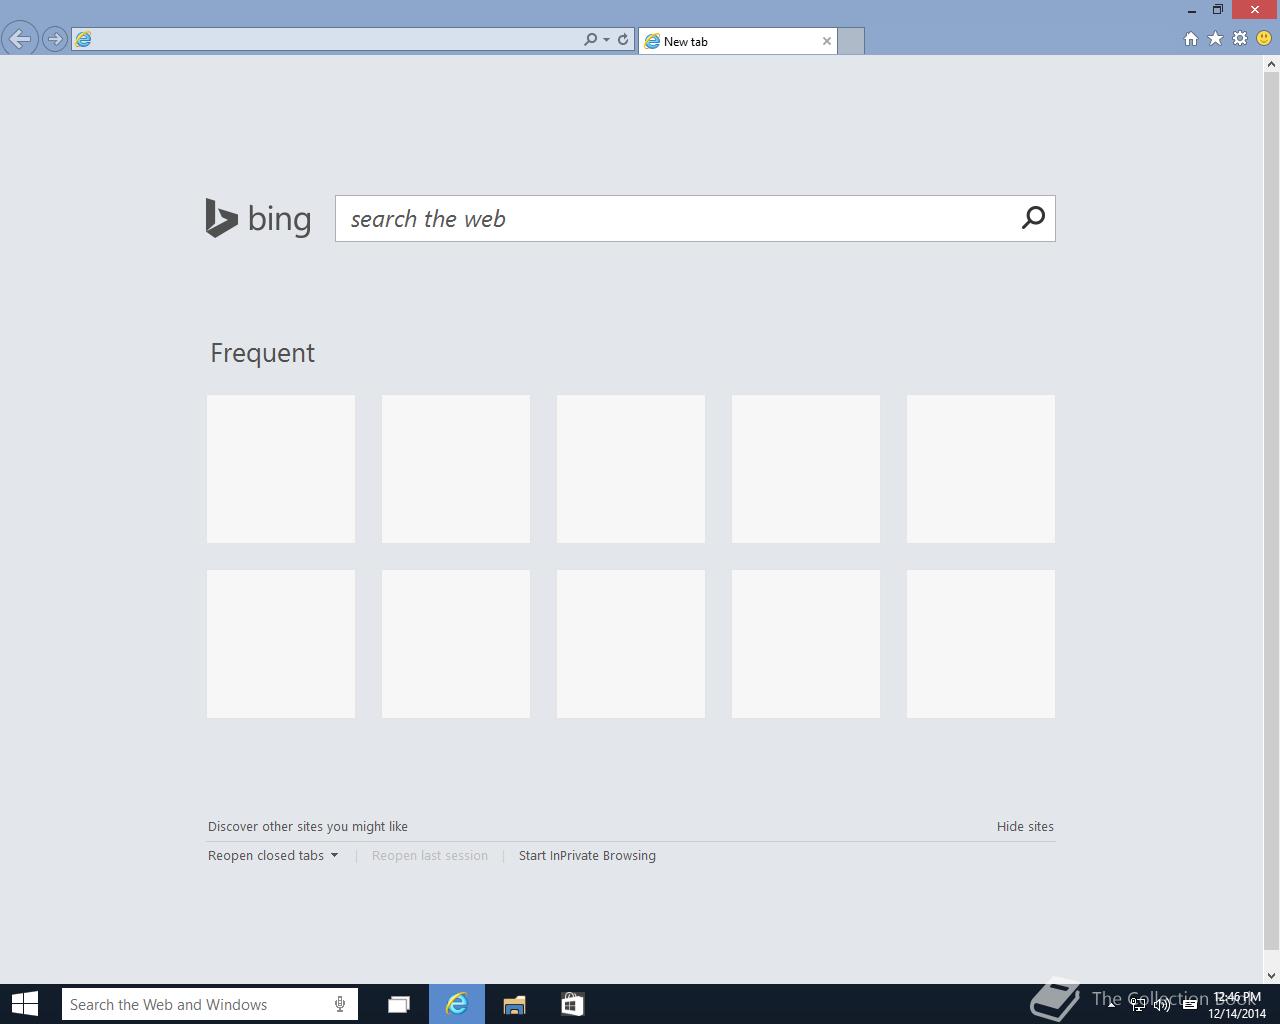The height and width of the screenshot is (1024, 1280).
Task: Open File Explorer from the taskbar
Action: pos(514,1004)
